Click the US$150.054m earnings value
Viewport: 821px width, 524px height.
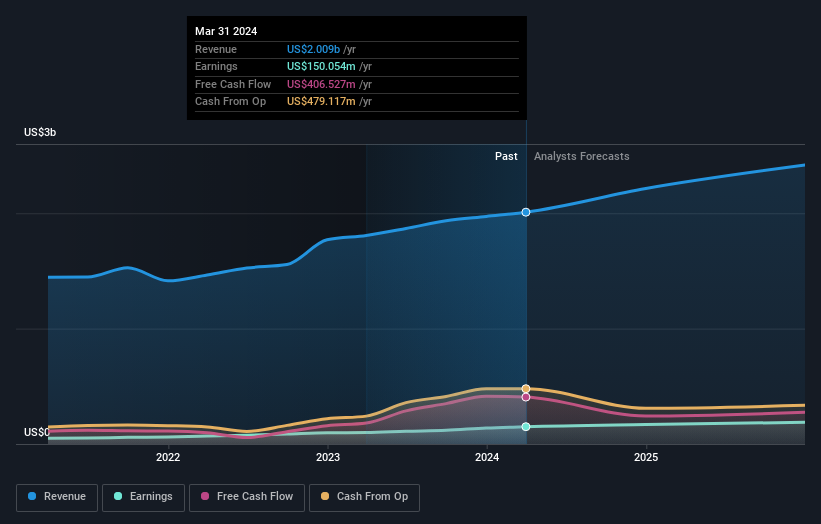point(321,66)
